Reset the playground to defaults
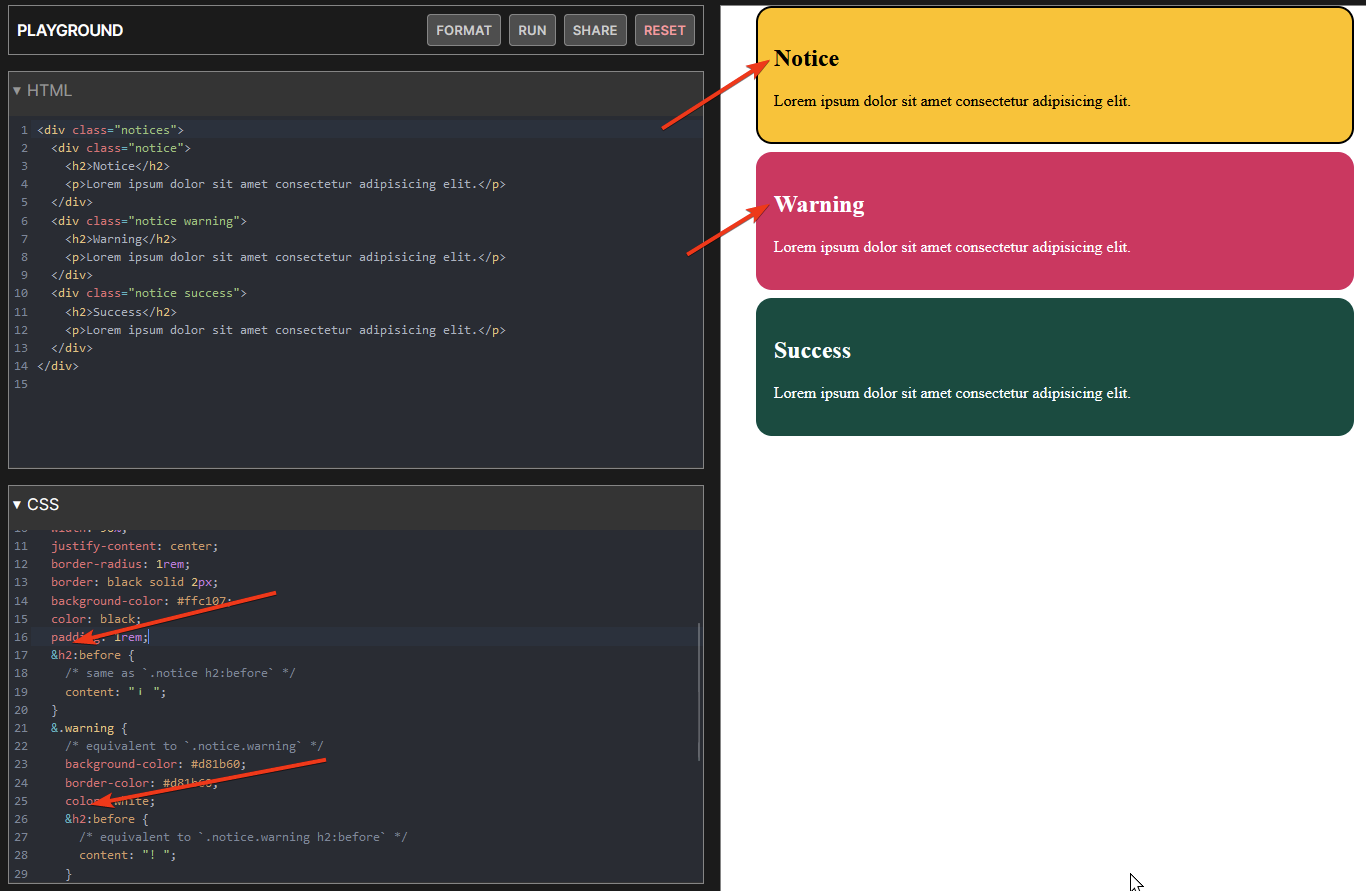Viewport: 1366px width, 891px height. 664,30
